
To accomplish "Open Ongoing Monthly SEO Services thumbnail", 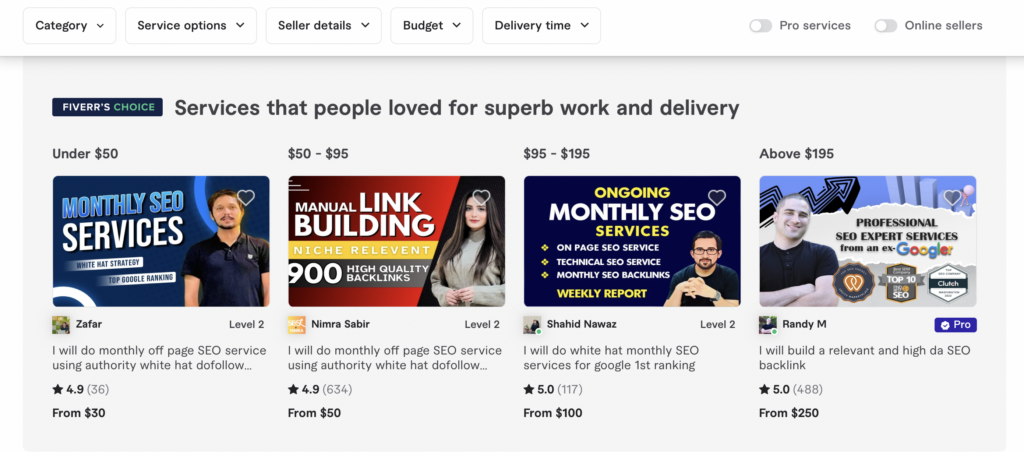I will click(632, 241).
